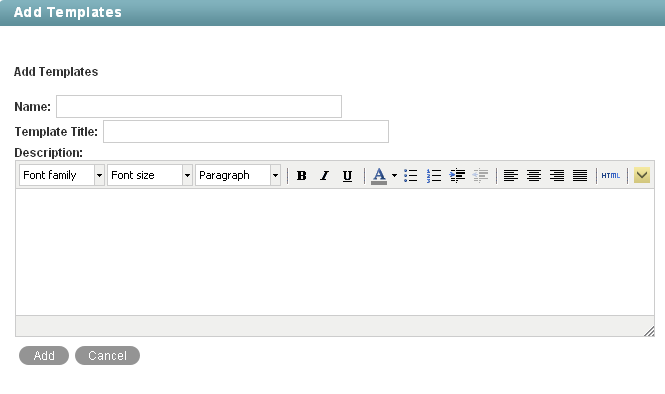Click the Add button
665x394 pixels.
pos(44,355)
